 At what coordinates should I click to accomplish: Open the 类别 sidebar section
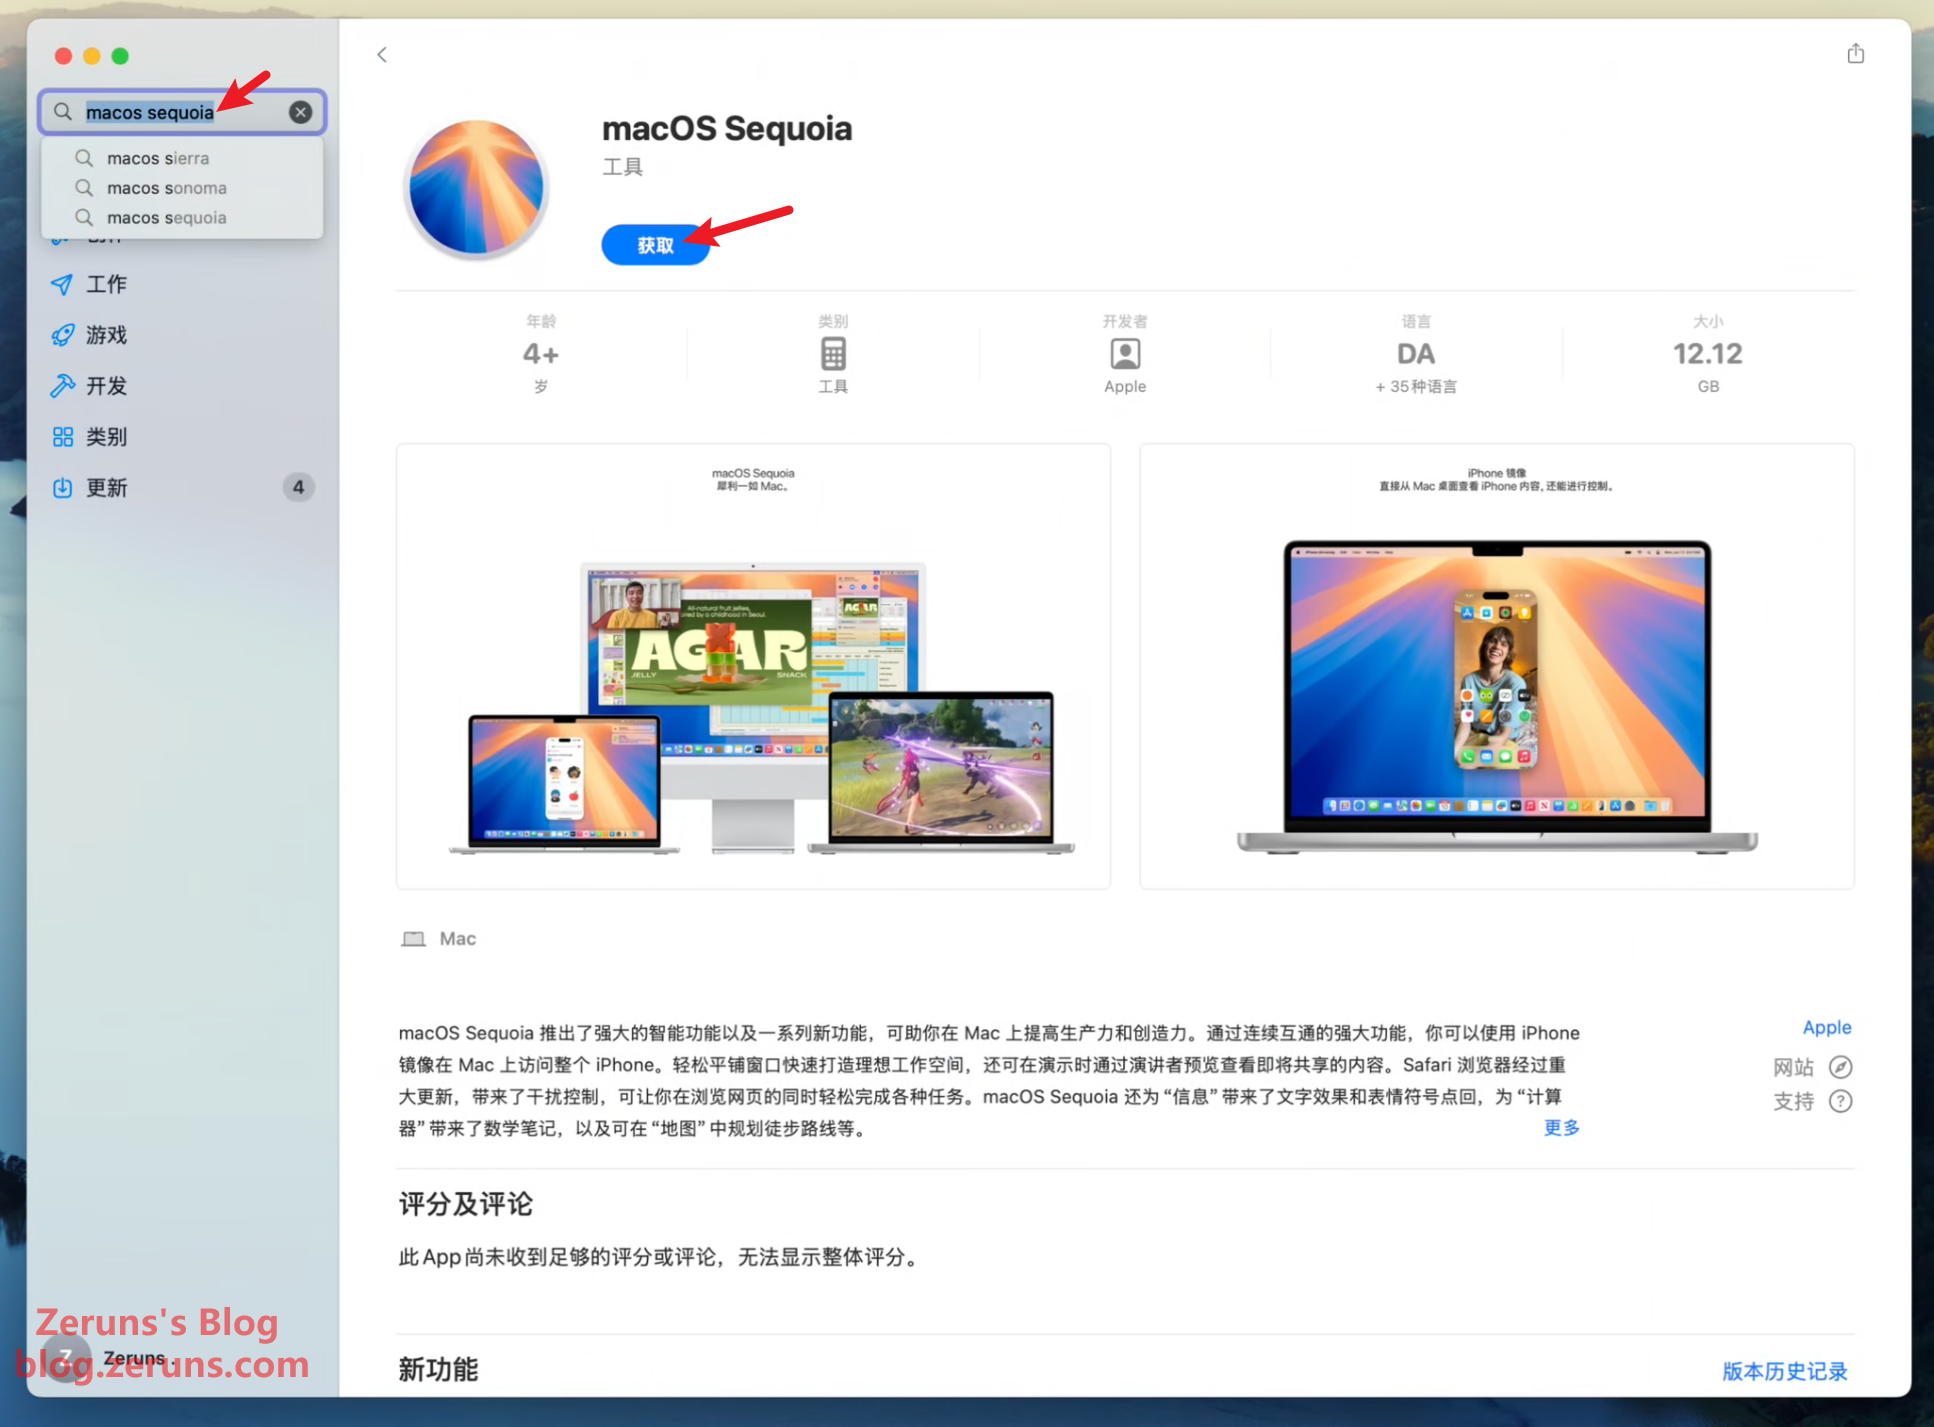106,437
